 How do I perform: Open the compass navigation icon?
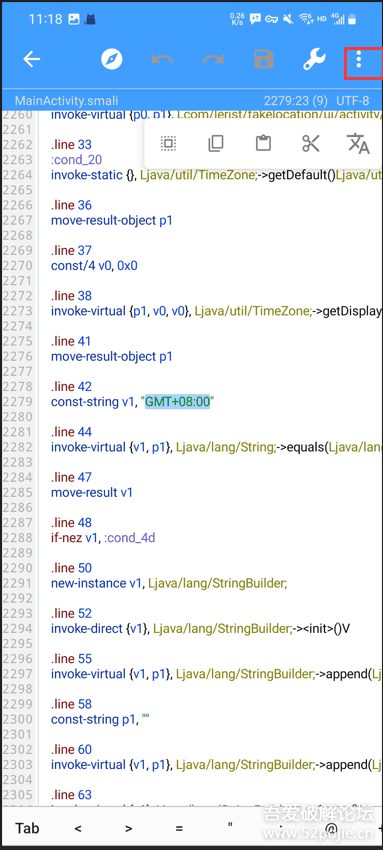tap(112, 59)
